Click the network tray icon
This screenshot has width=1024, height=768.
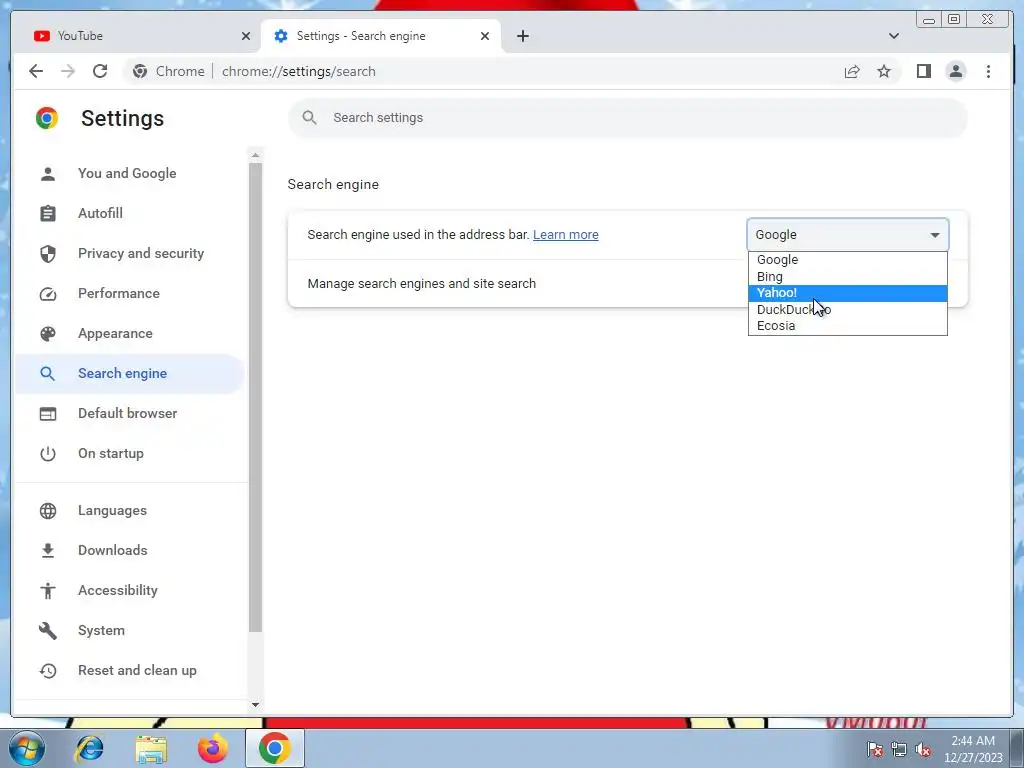899,749
